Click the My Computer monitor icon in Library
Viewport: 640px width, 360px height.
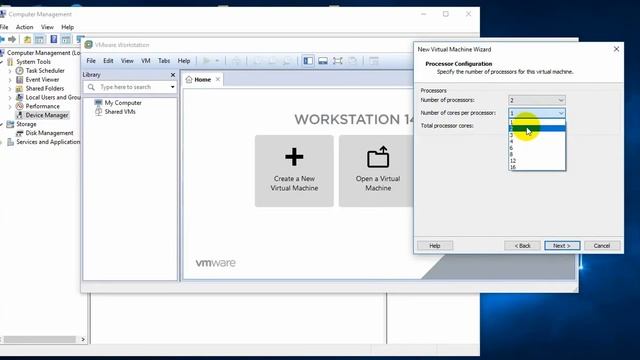pyautogui.click(x=98, y=102)
